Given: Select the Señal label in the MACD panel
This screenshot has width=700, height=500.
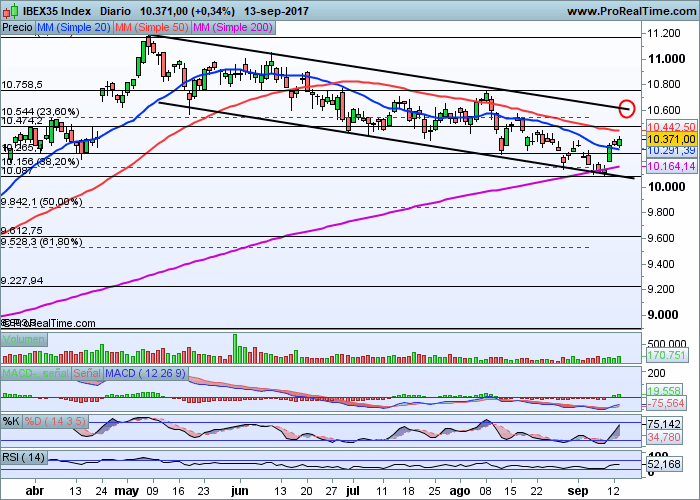Looking at the screenshot, I should [x=87, y=373].
